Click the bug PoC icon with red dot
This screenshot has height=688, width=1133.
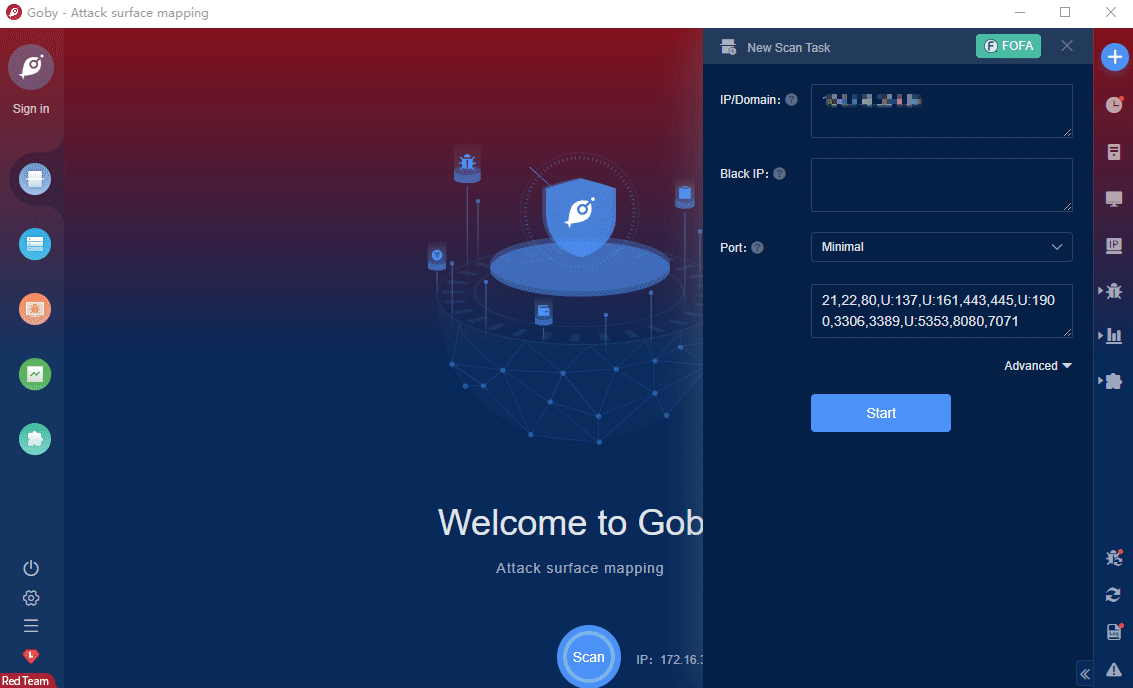[1114, 557]
